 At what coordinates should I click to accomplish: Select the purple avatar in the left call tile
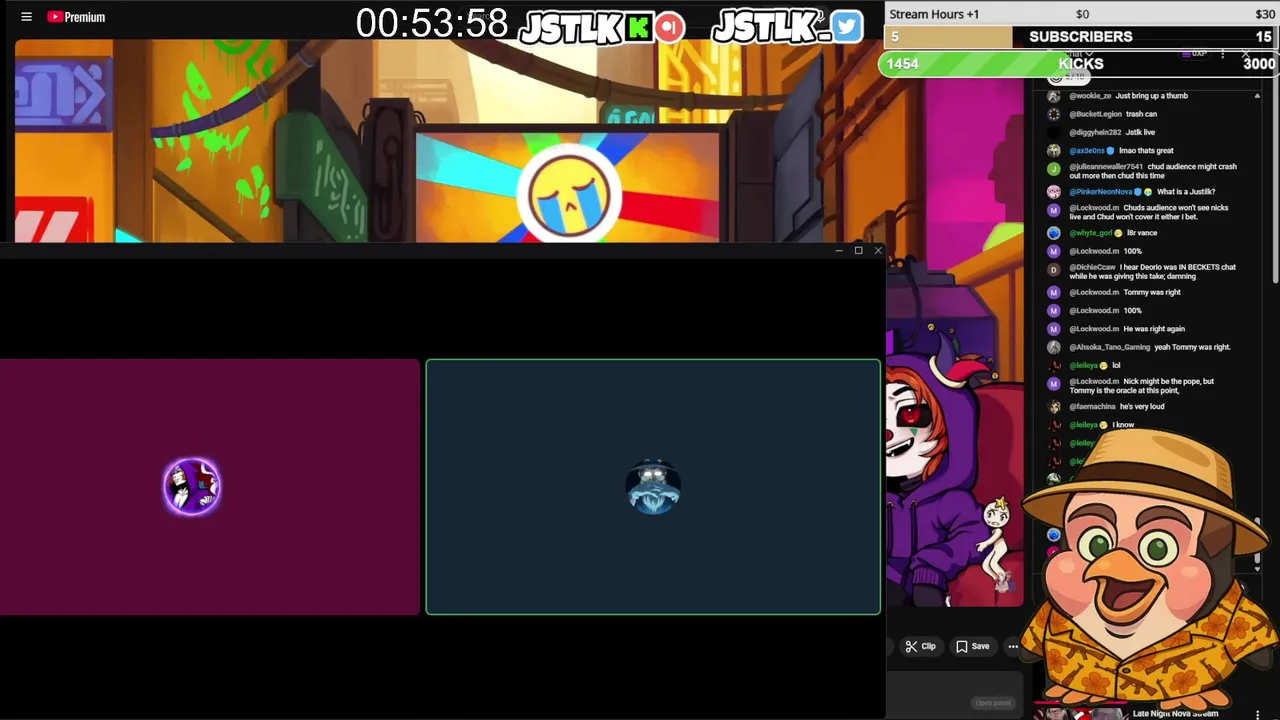pos(192,487)
